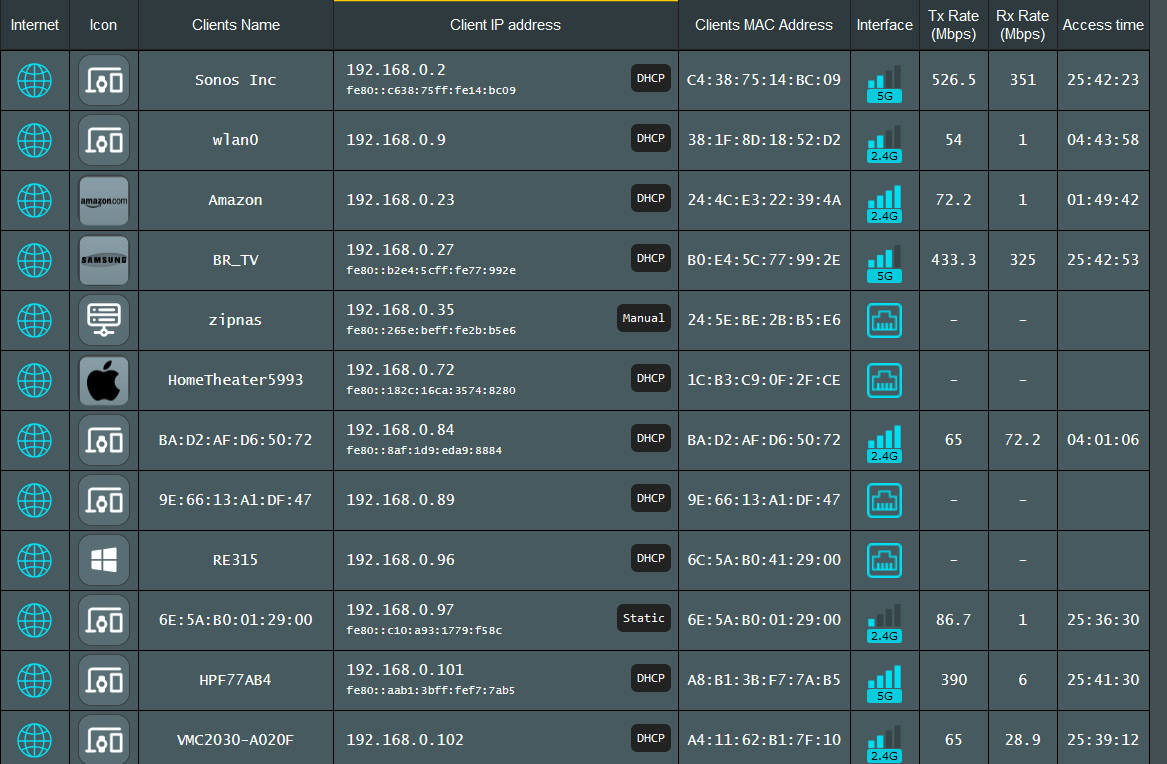Image resolution: width=1167 pixels, height=764 pixels.
Task: Click internet globe icon for Amazon
Action: (x=34, y=201)
